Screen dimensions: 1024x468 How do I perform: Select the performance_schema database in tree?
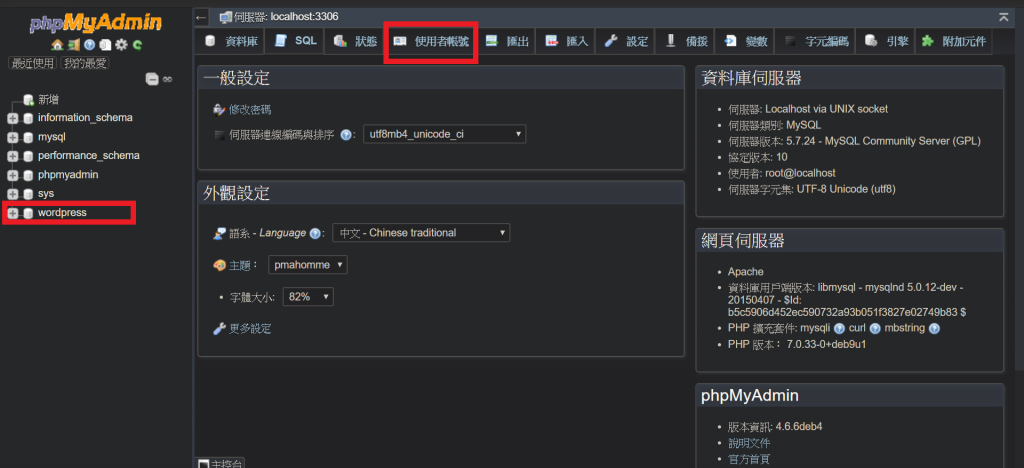pyautogui.click(x=88, y=156)
